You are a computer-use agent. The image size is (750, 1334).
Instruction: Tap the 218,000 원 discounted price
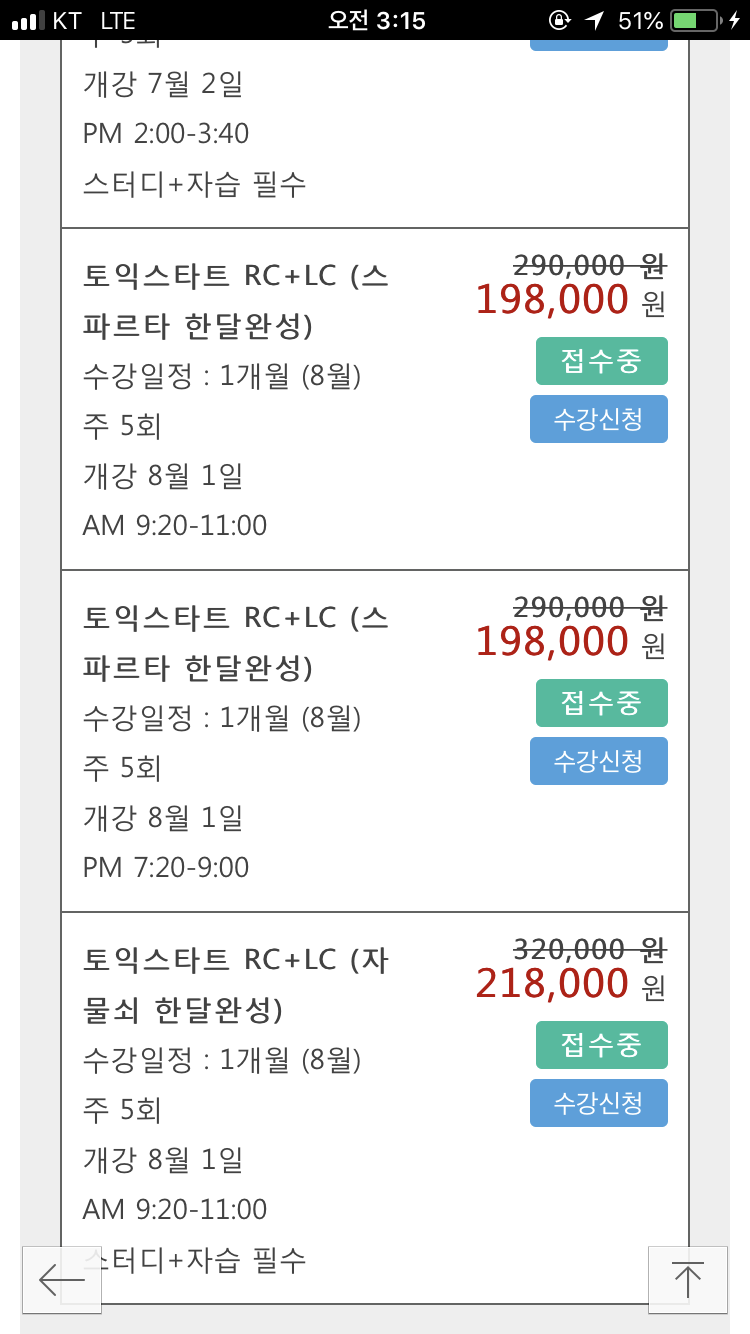(x=569, y=985)
